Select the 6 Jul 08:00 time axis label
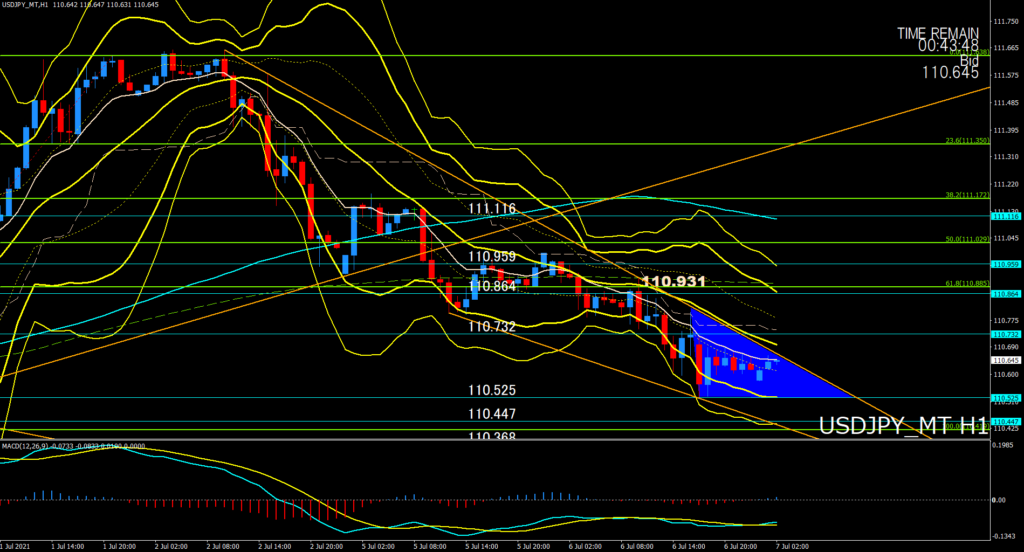This screenshot has height=552, width=1024. 637,546
